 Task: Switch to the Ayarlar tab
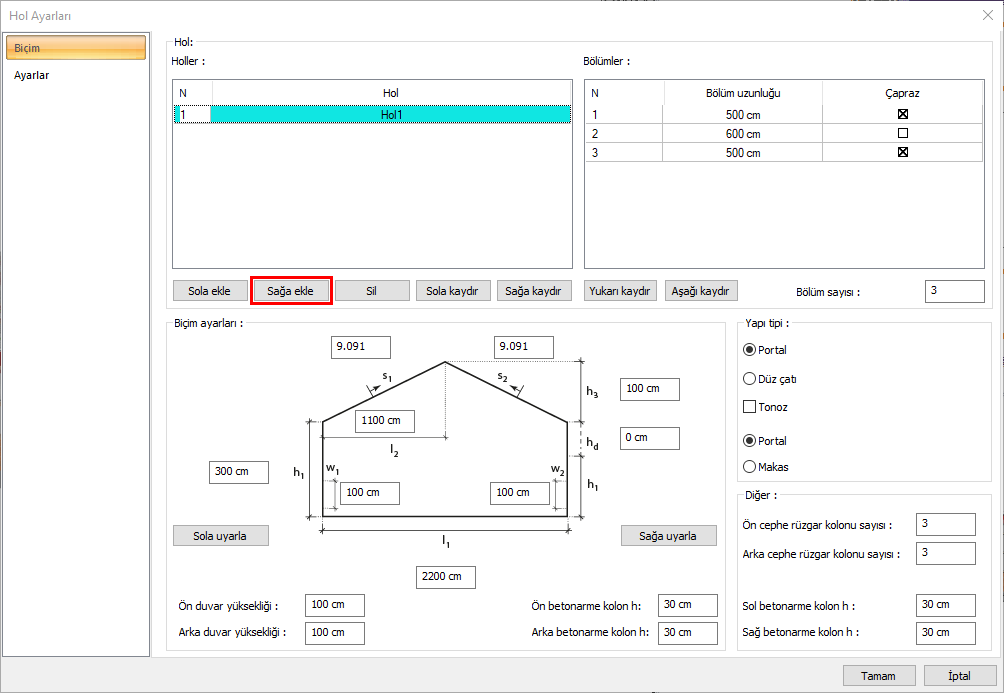tap(32, 75)
